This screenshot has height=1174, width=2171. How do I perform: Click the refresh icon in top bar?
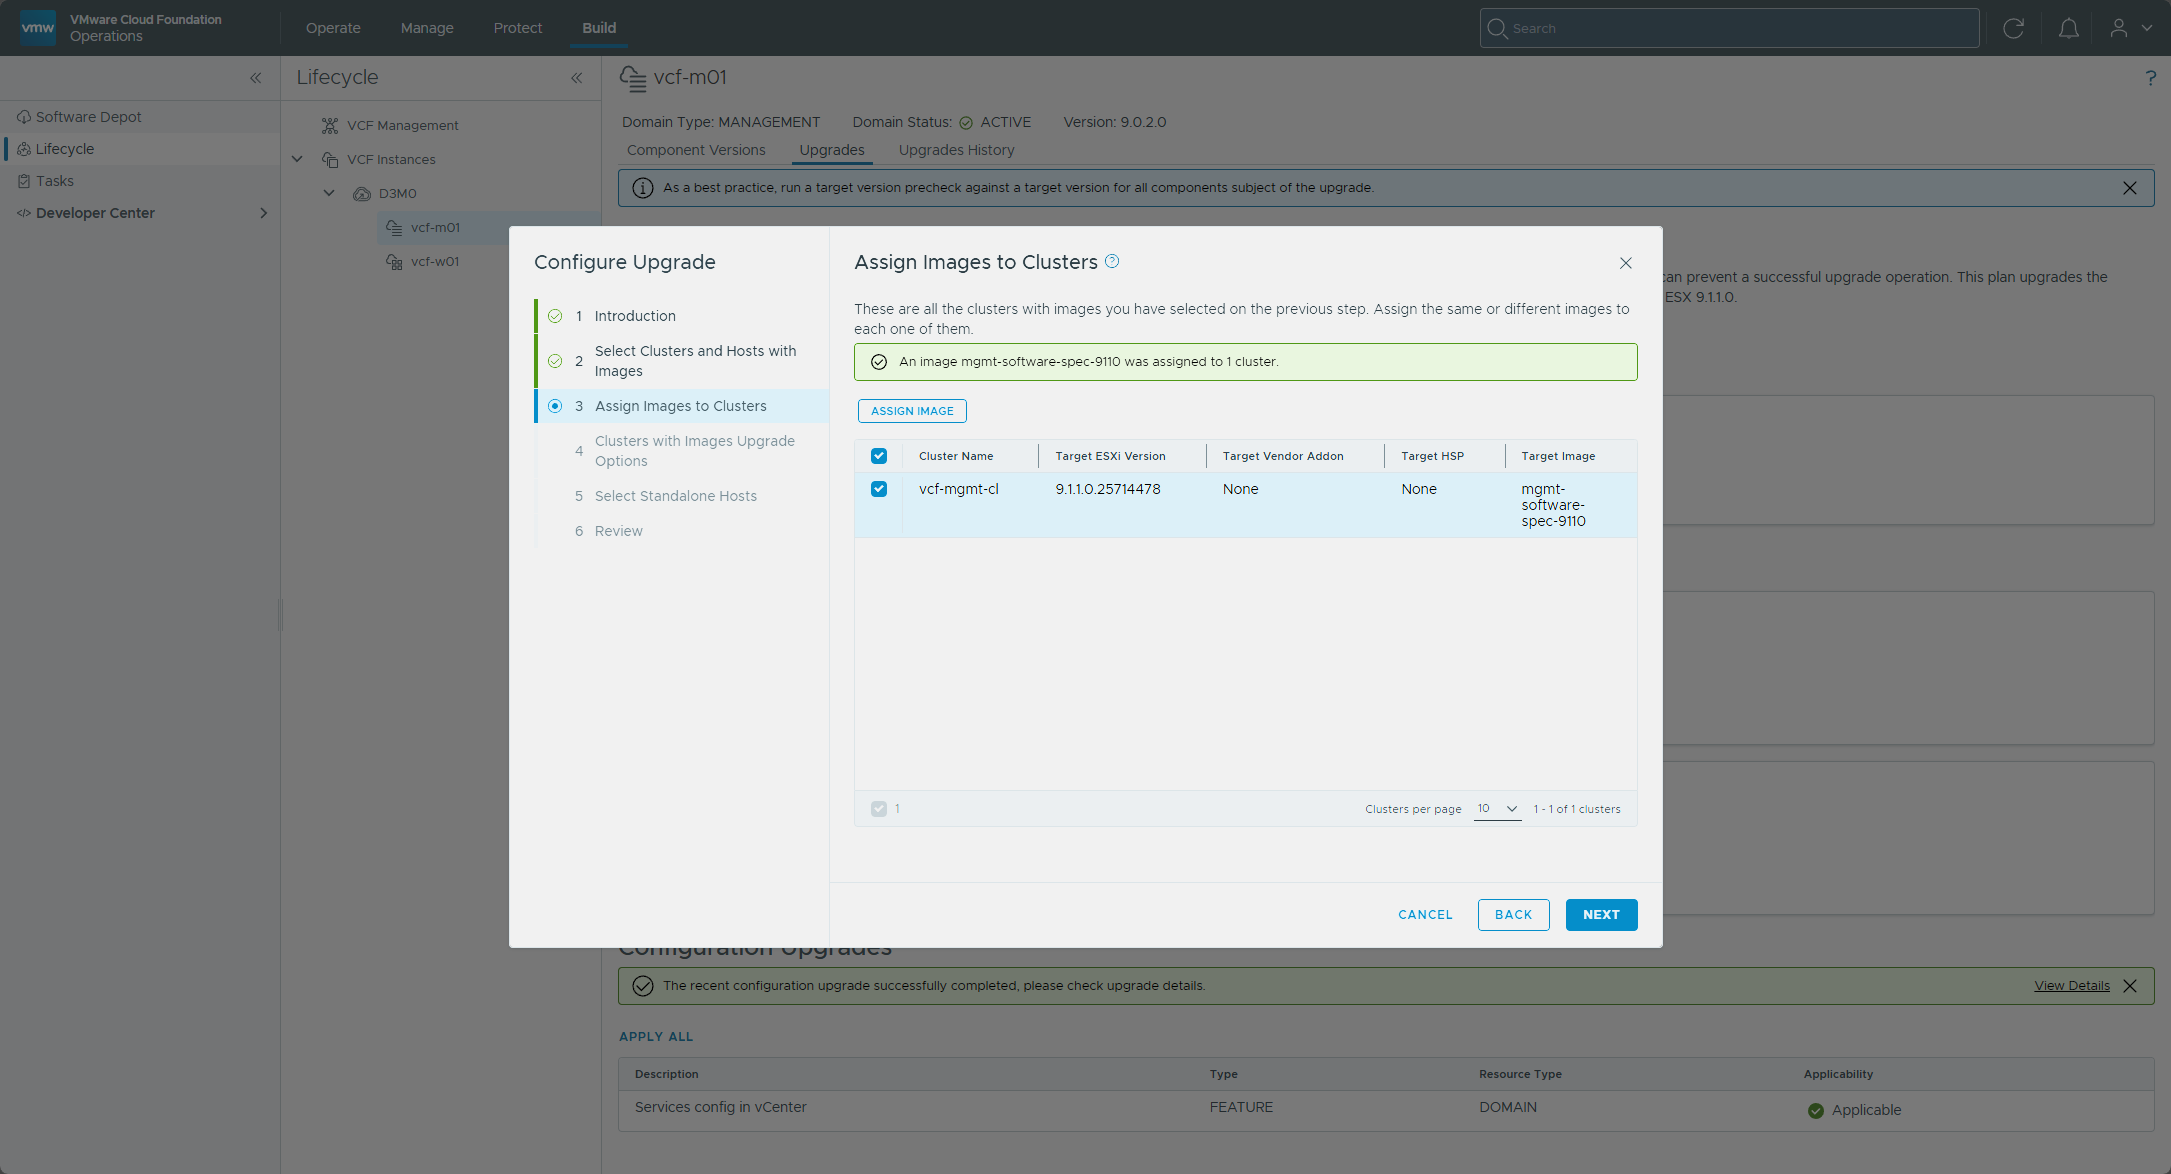(x=2013, y=28)
